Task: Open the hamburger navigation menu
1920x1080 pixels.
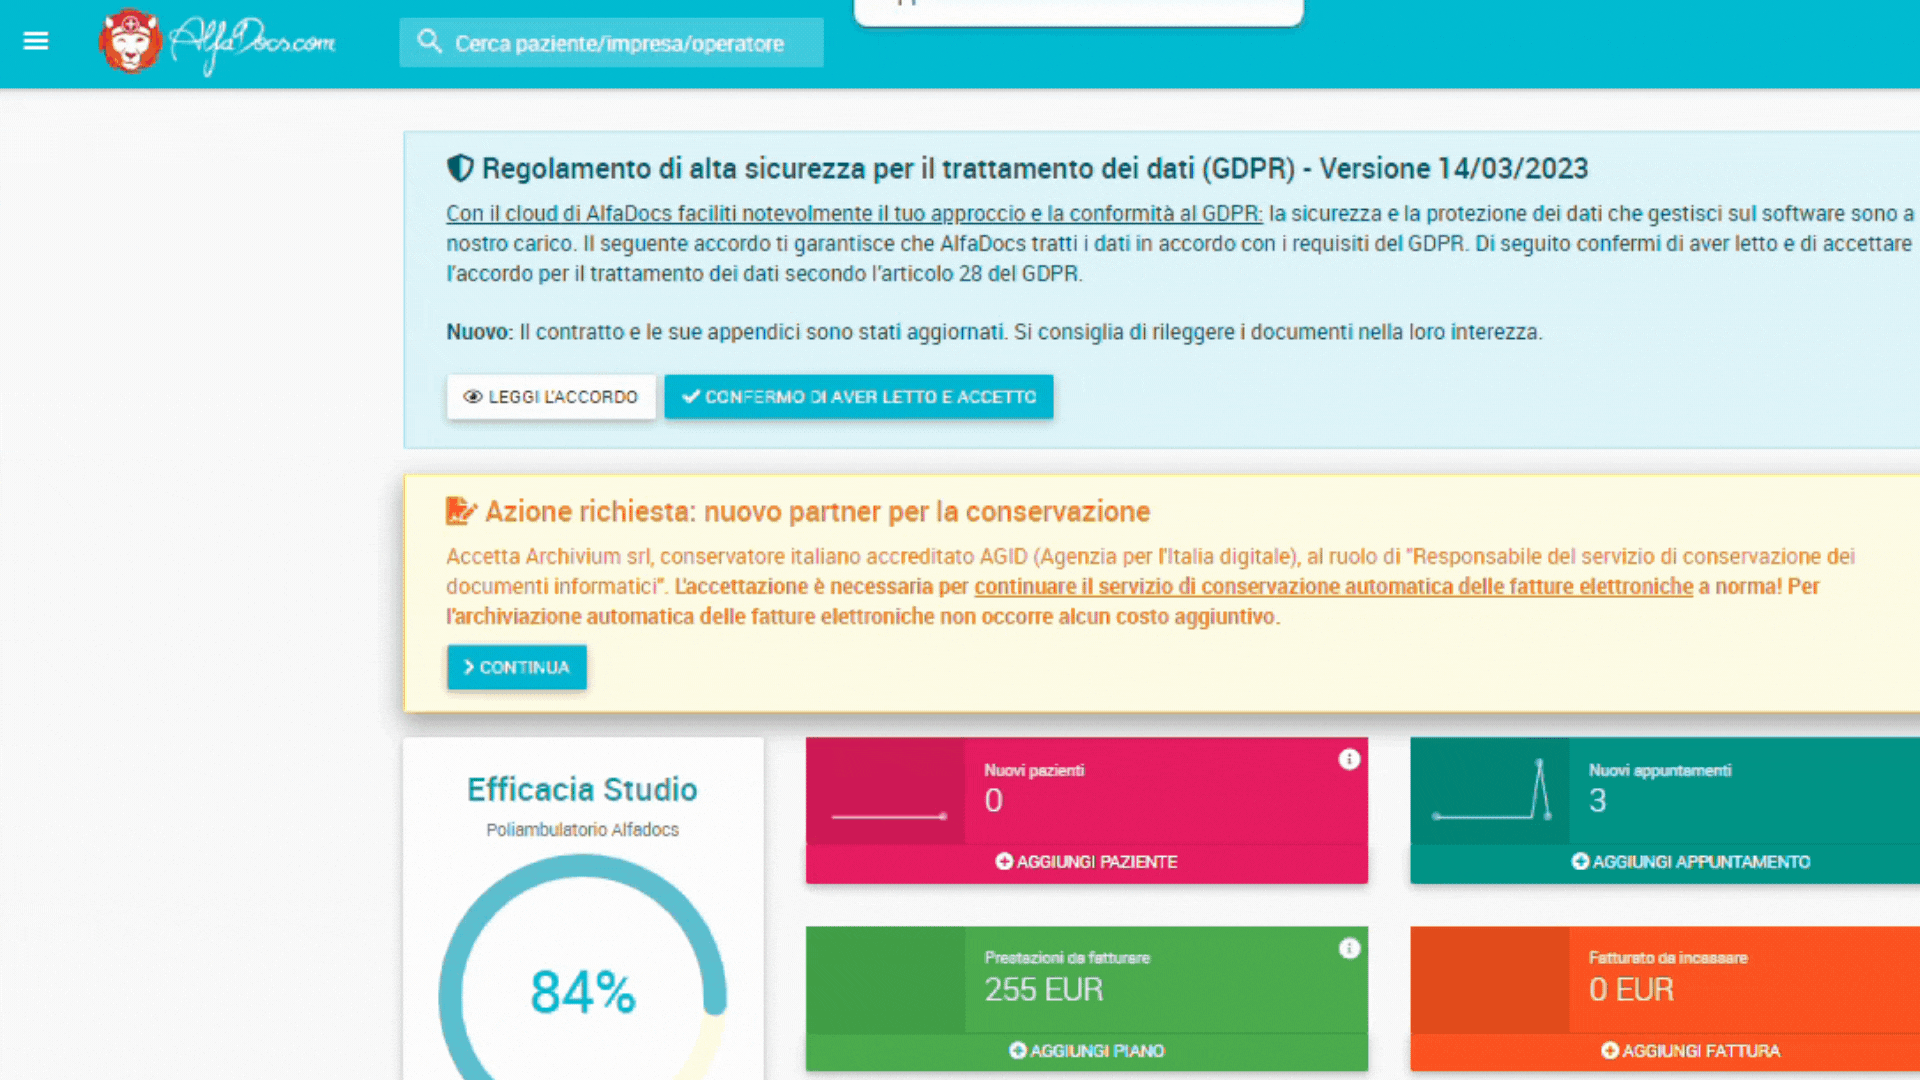Action: [x=36, y=41]
